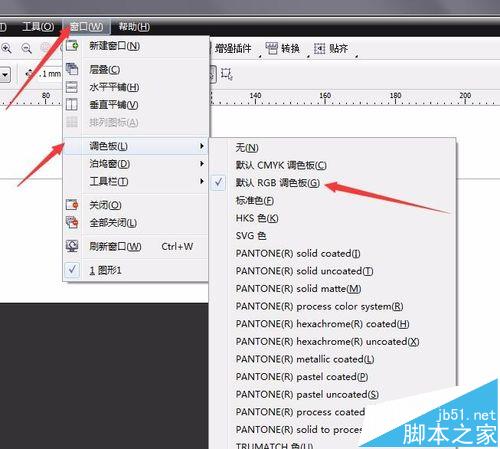Choose PANTONE(R) pastel coated palette
Image resolution: width=500 pixels, height=449 pixels.
[x=302, y=377]
